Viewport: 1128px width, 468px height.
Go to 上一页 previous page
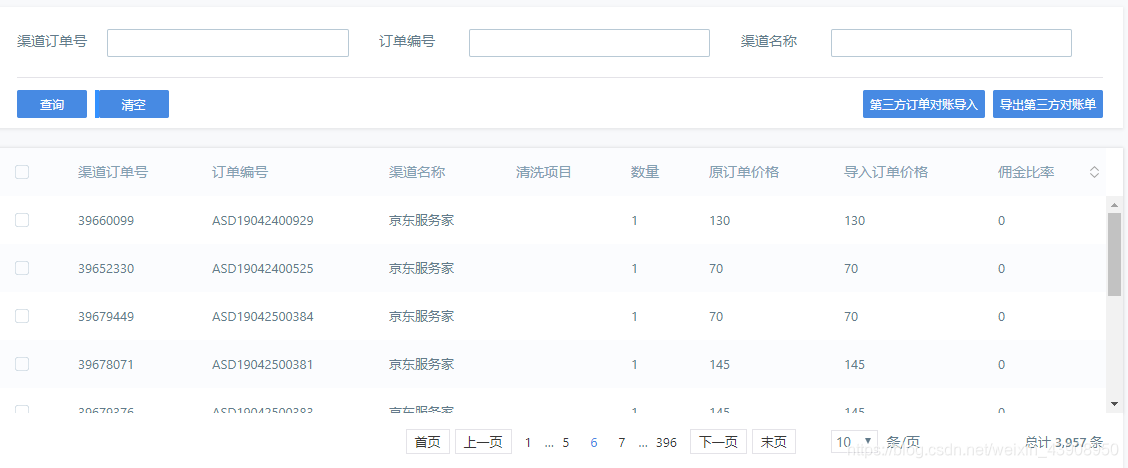click(483, 442)
